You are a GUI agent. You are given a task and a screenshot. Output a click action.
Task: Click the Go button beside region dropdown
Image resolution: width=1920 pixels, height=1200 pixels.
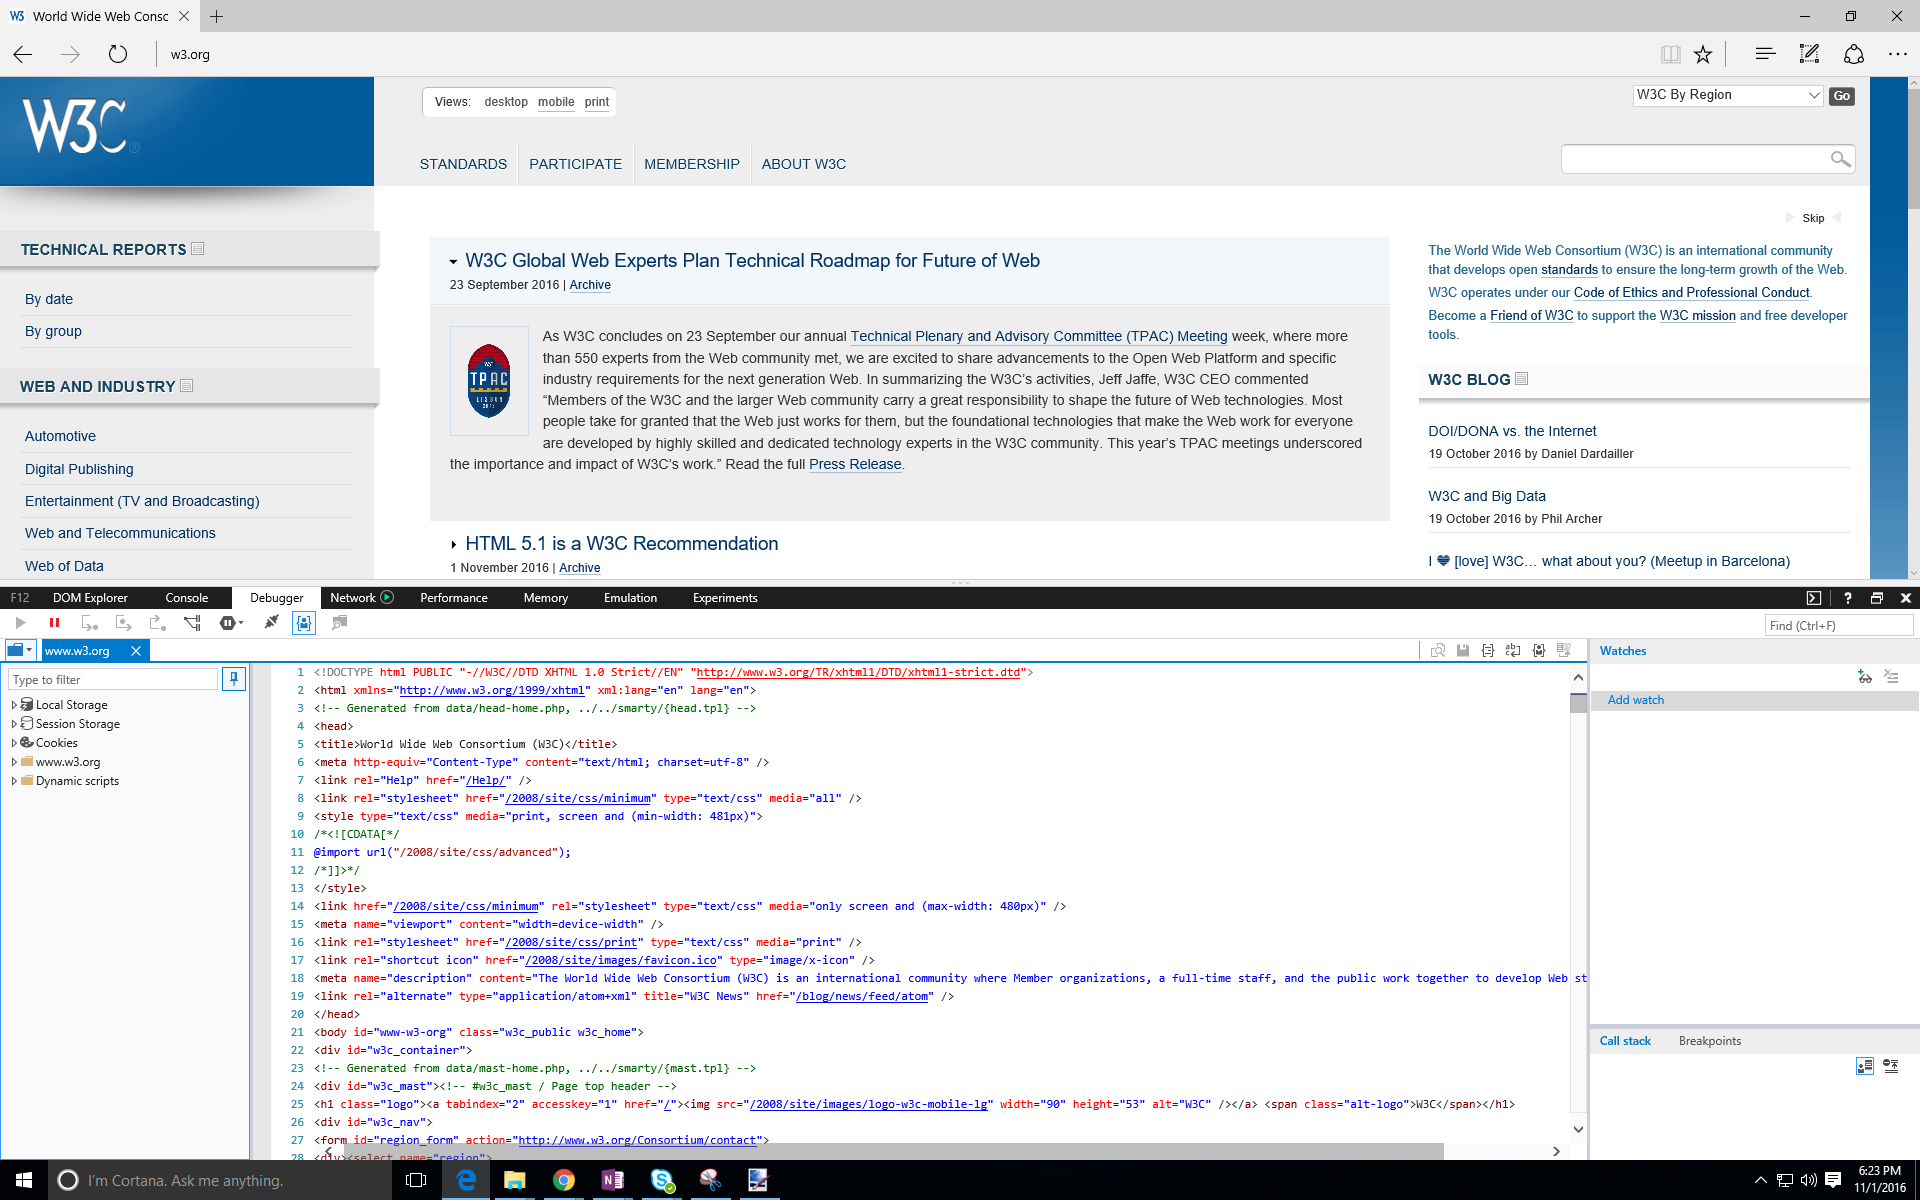1842,96
